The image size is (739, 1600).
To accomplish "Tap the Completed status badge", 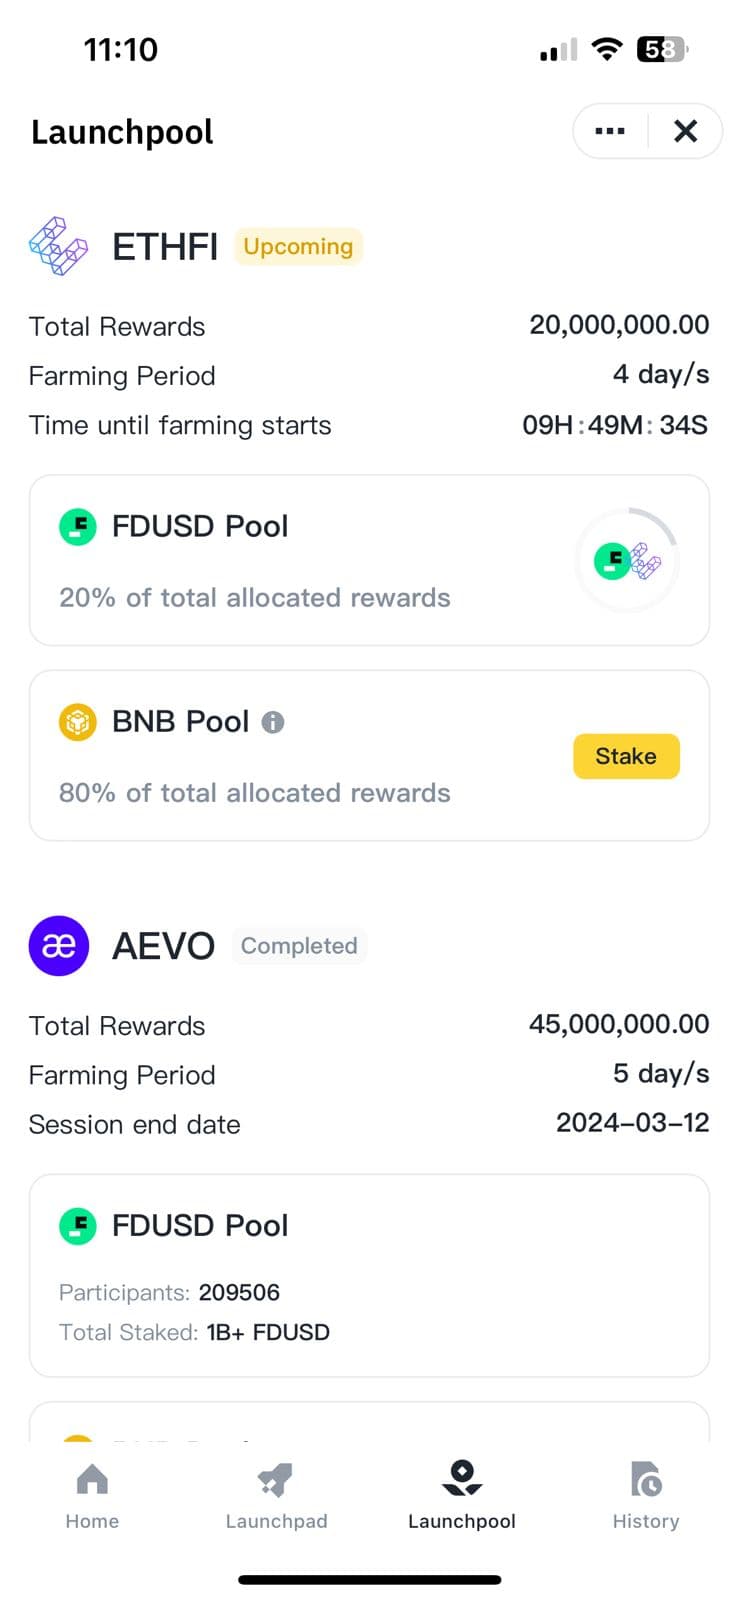I will click(x=299, y=946).
